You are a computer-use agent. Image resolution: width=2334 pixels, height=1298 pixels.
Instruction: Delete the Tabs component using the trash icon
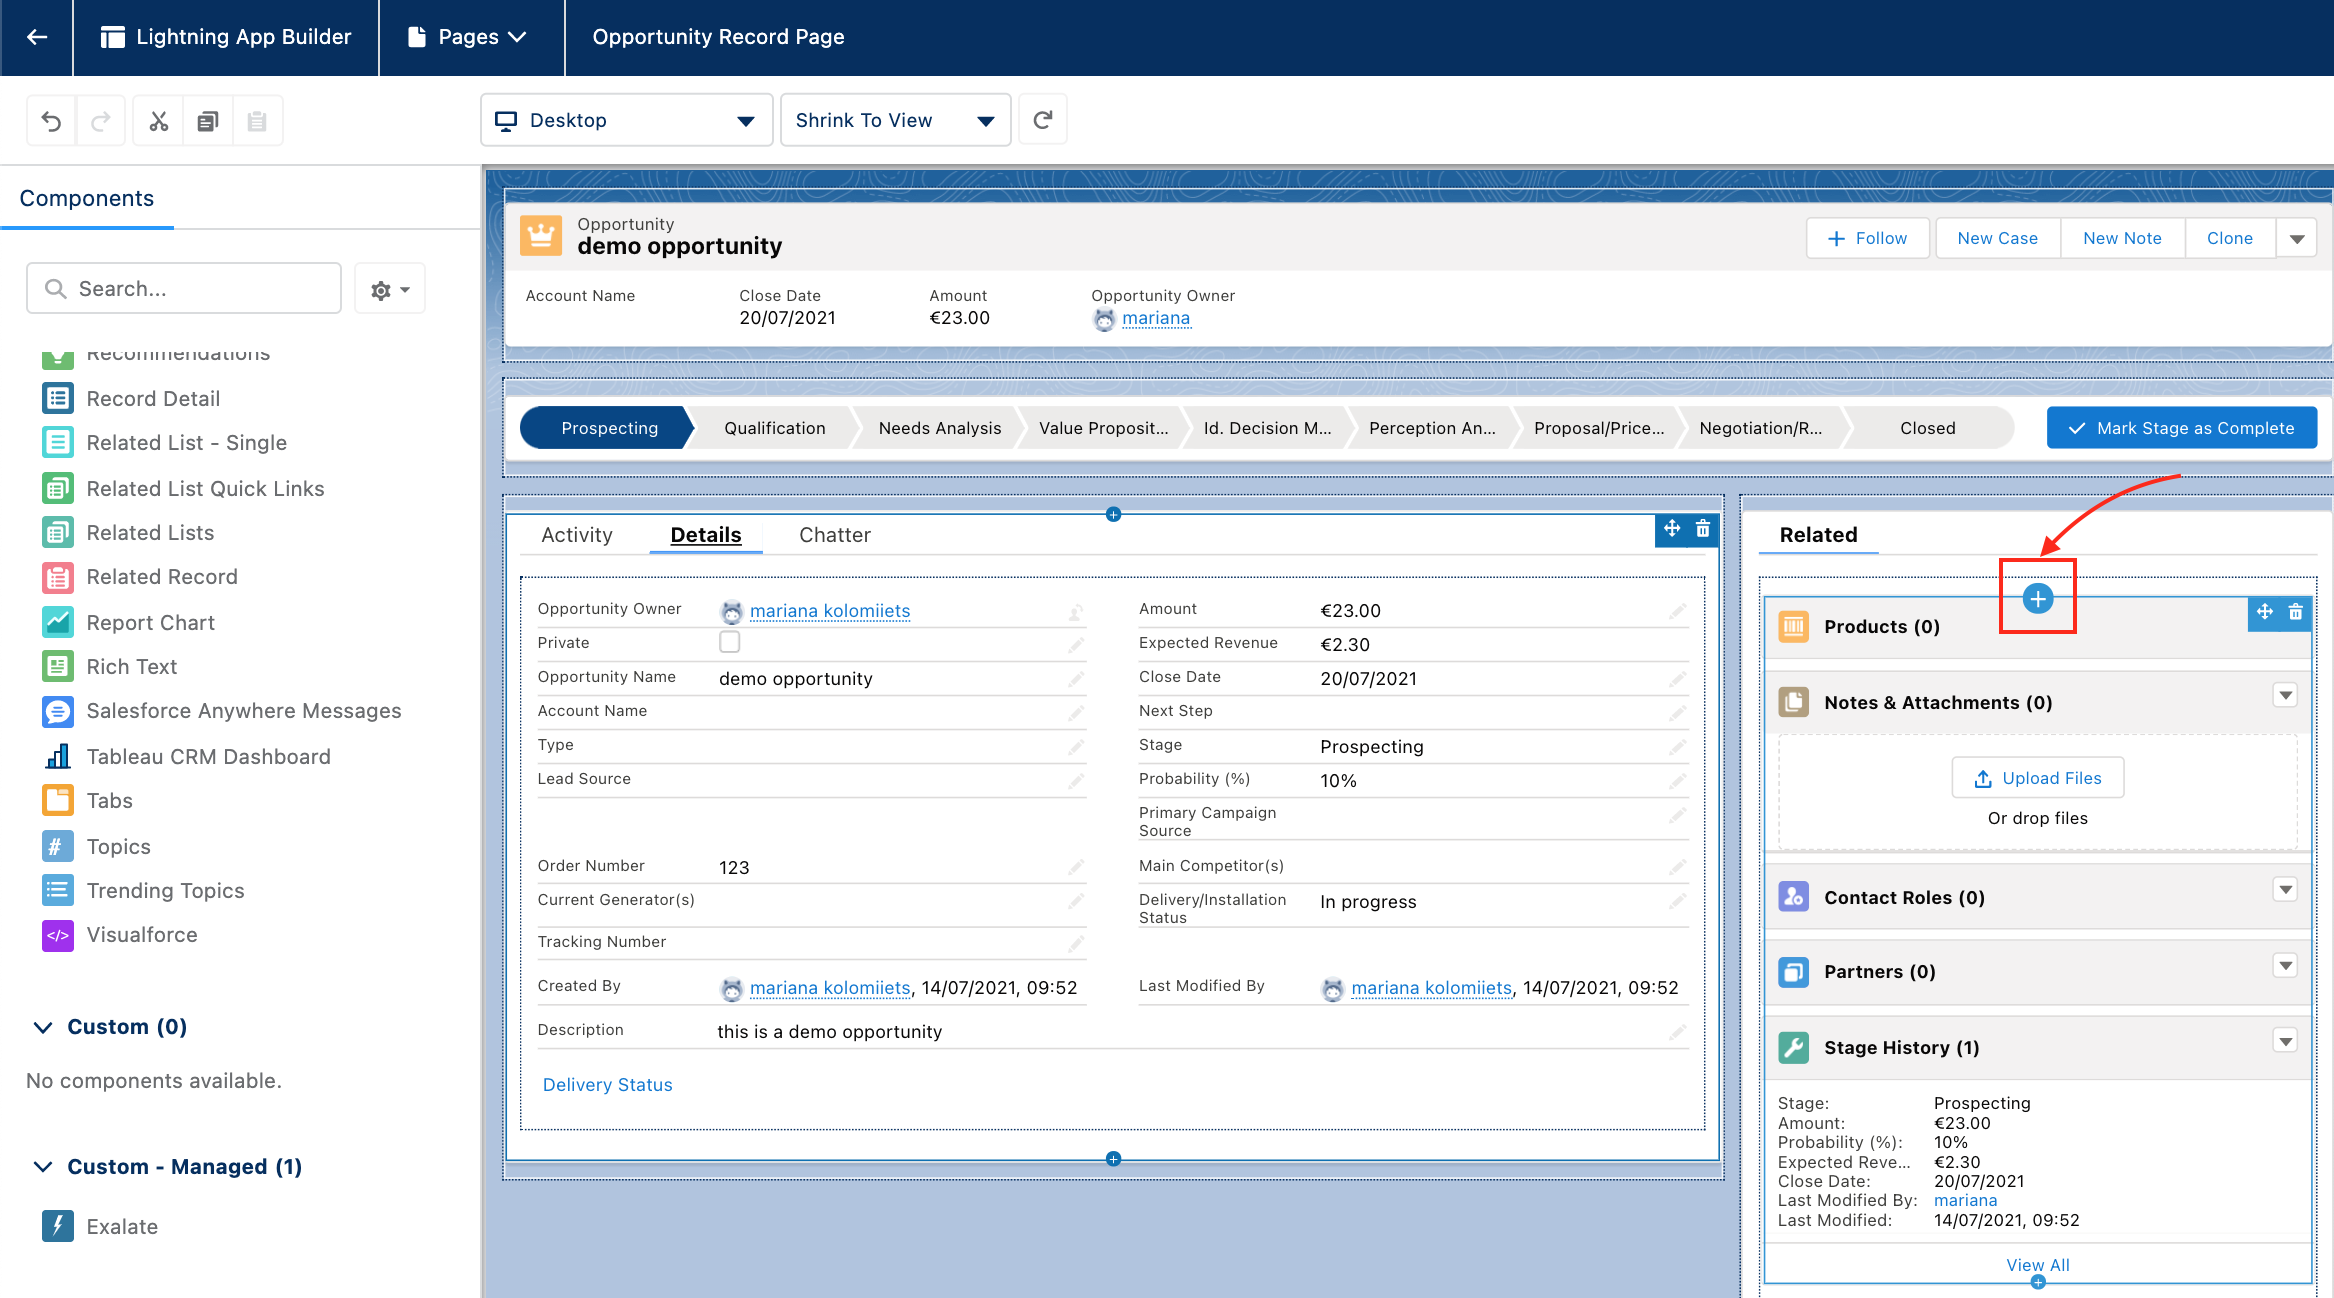point(1703,529)
